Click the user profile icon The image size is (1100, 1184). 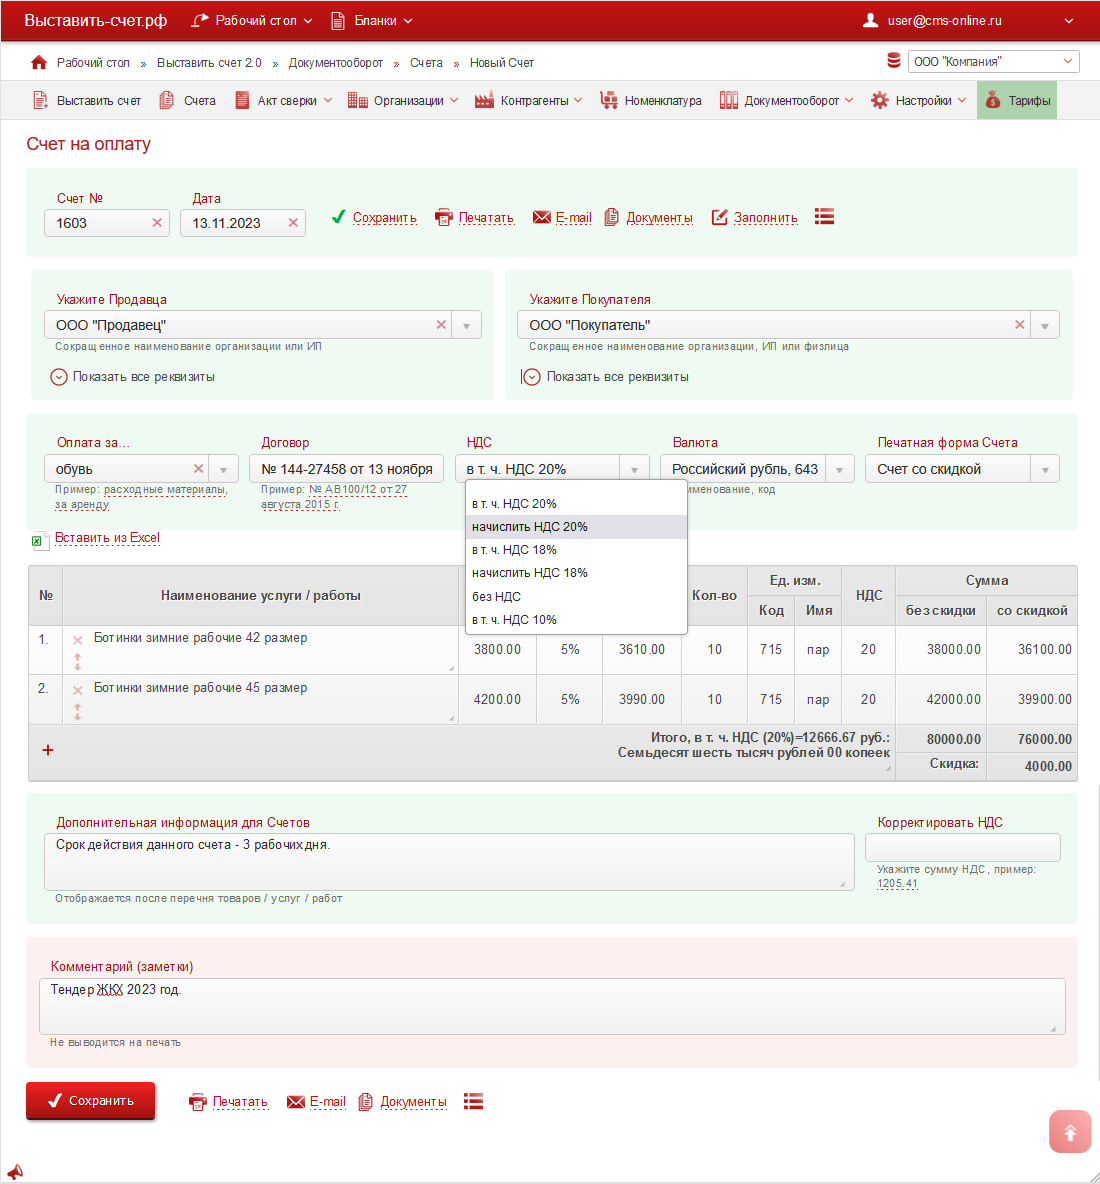[870, 20]
